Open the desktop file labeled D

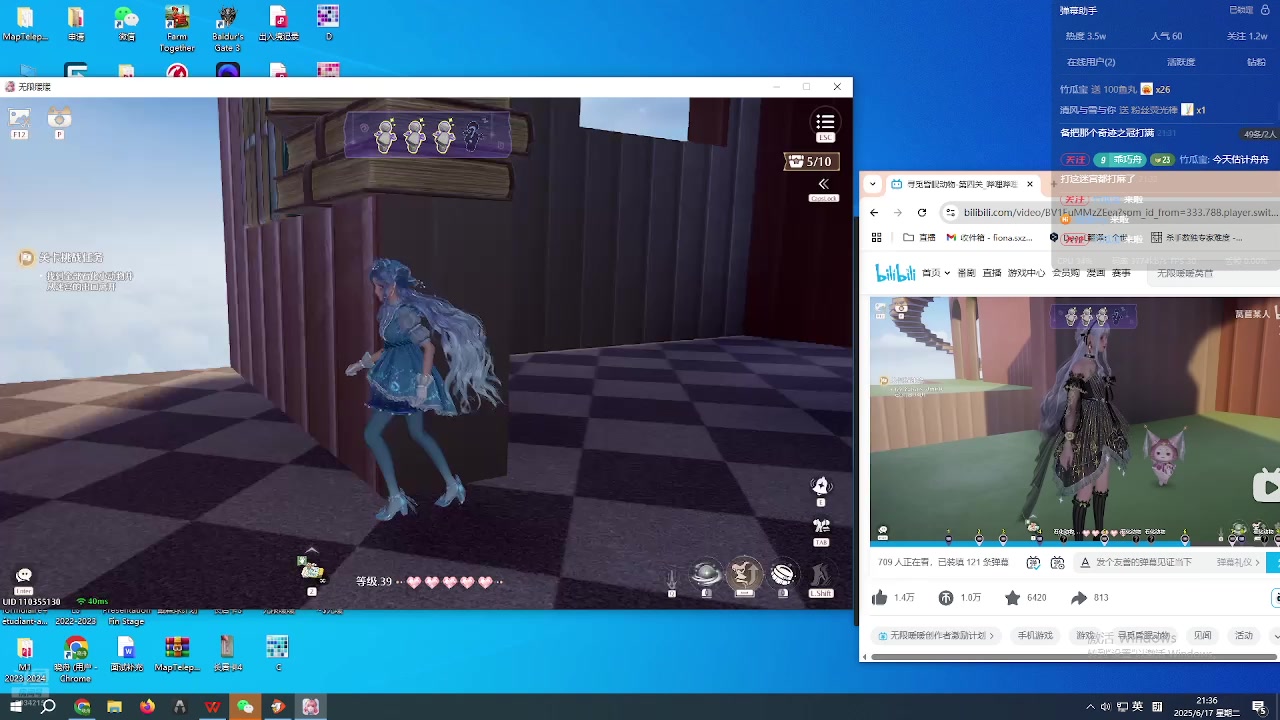(x=328, y=23)
